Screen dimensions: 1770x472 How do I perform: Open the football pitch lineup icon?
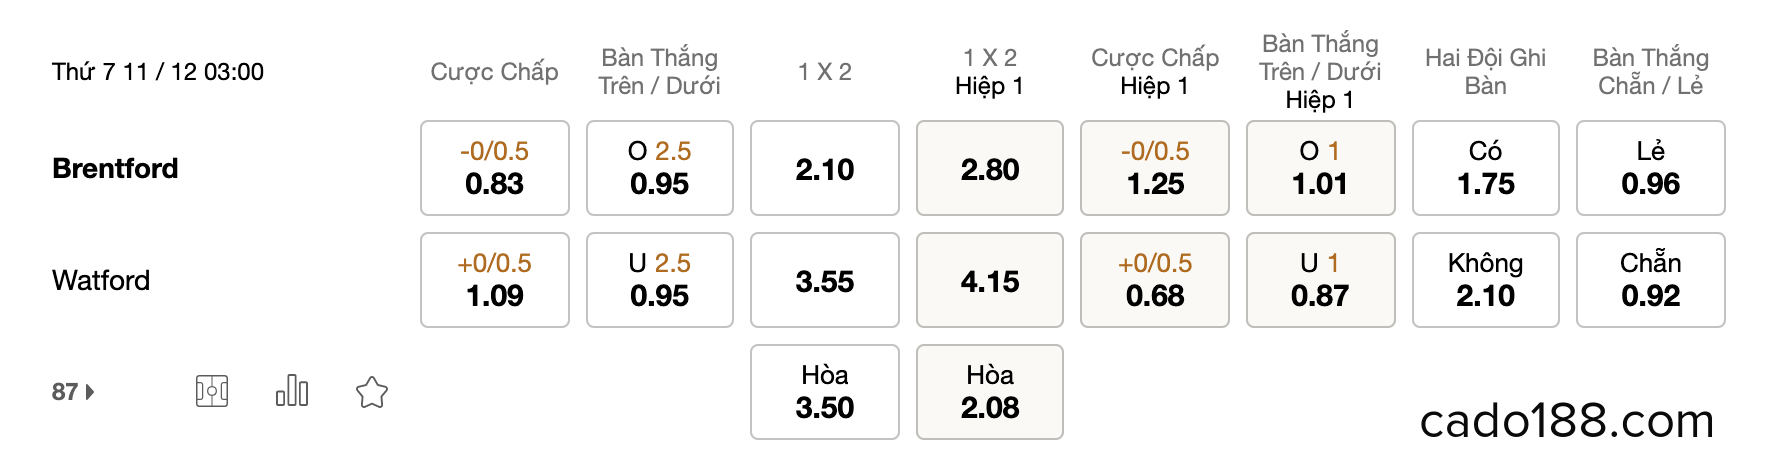coord(212,391)
